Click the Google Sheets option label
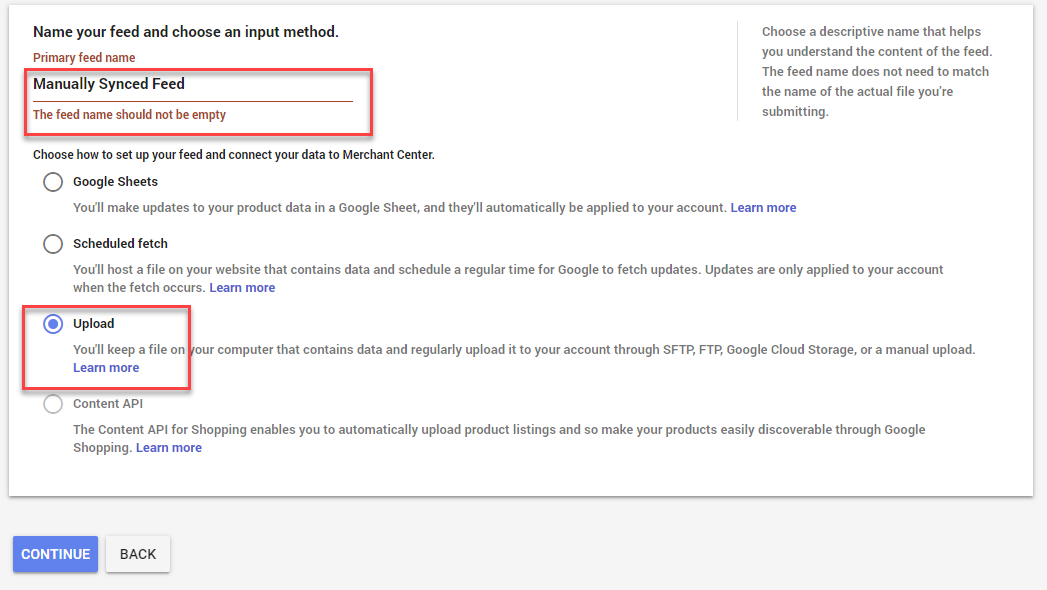 [x=116, y=182]
